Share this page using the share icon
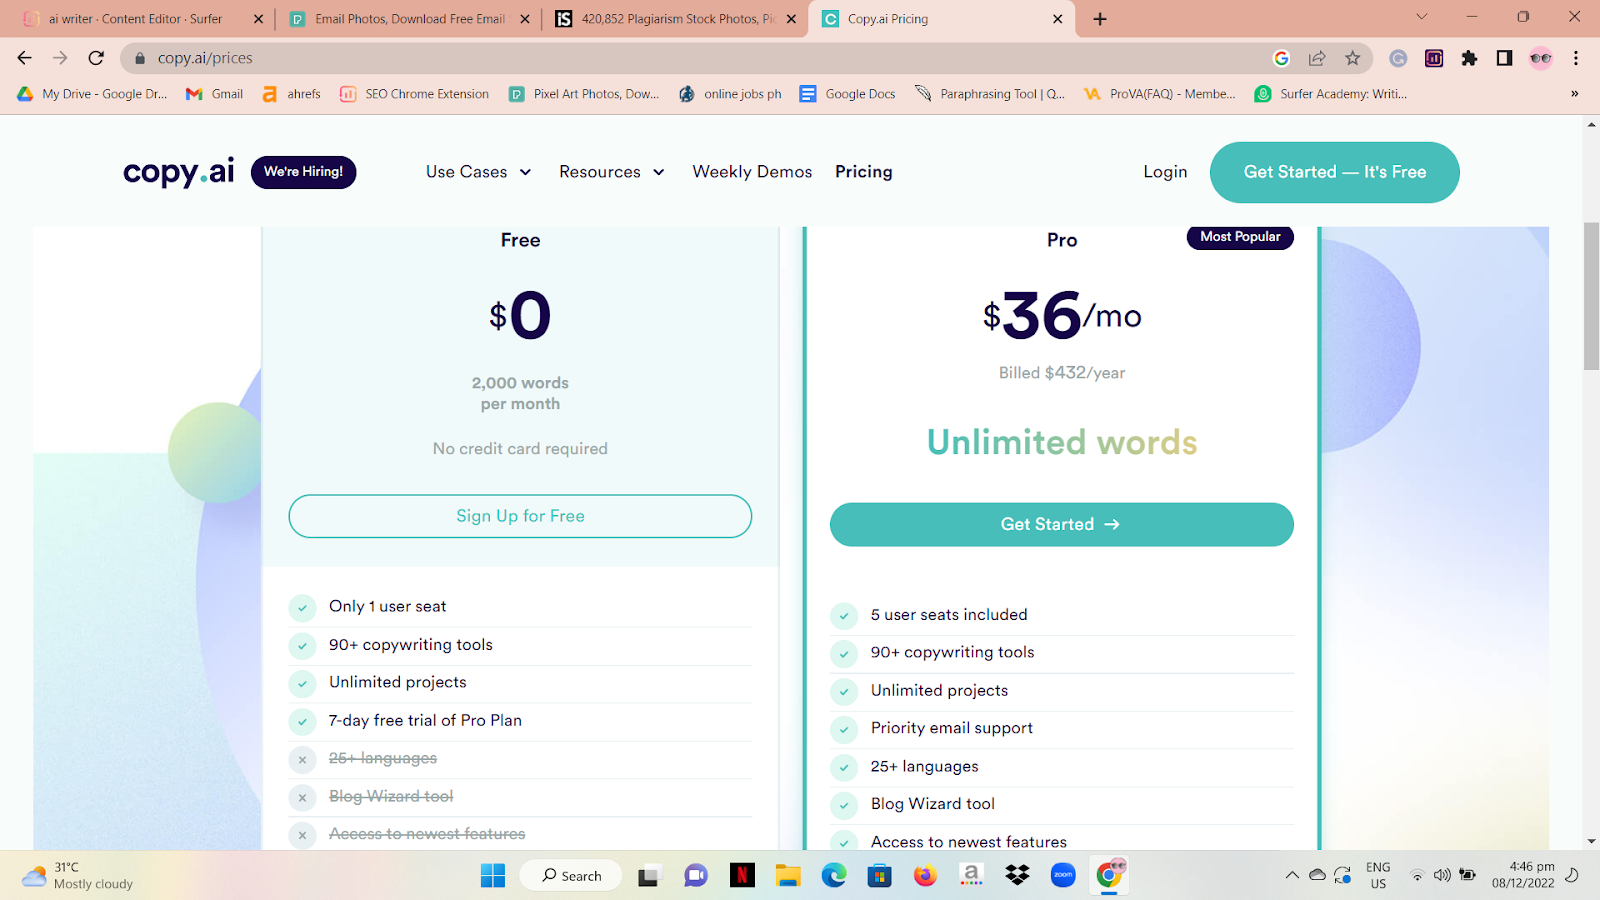1600x900 pixels. tap(1317, 58)
